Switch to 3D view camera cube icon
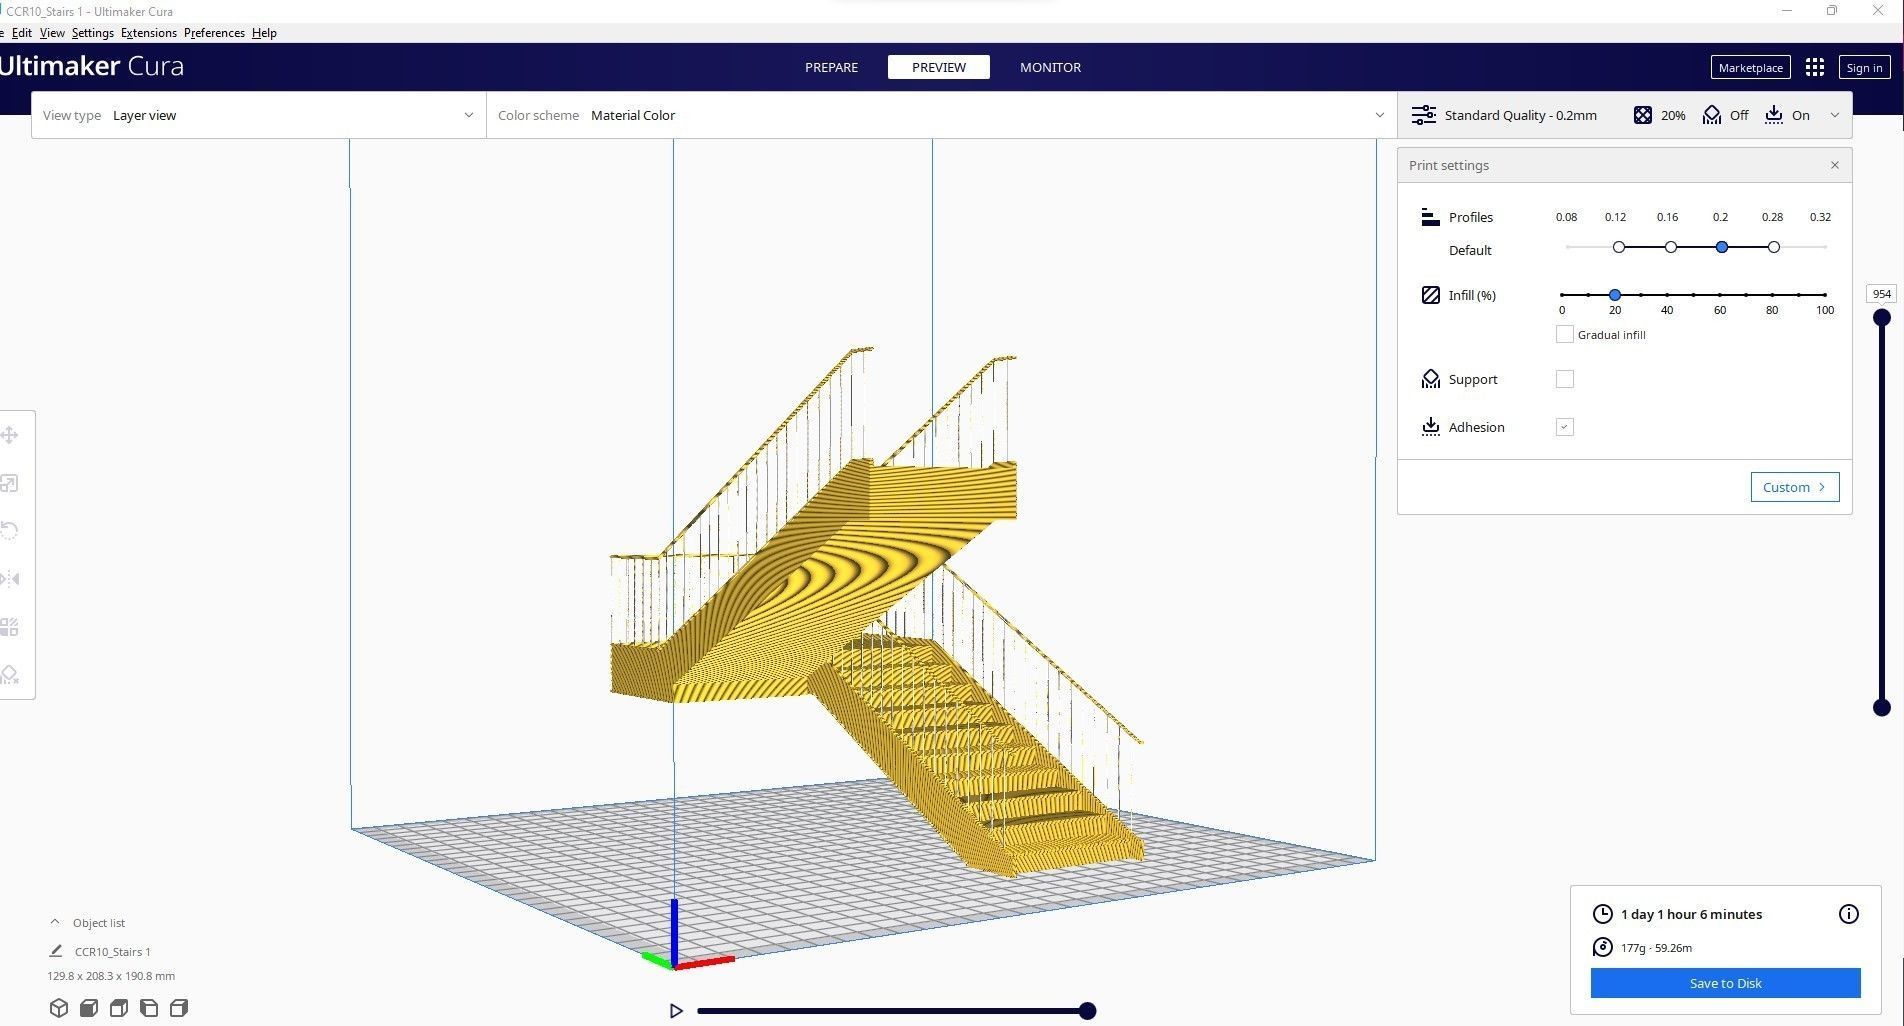The image size is (1904, 1026). (x=59, y=1008)
